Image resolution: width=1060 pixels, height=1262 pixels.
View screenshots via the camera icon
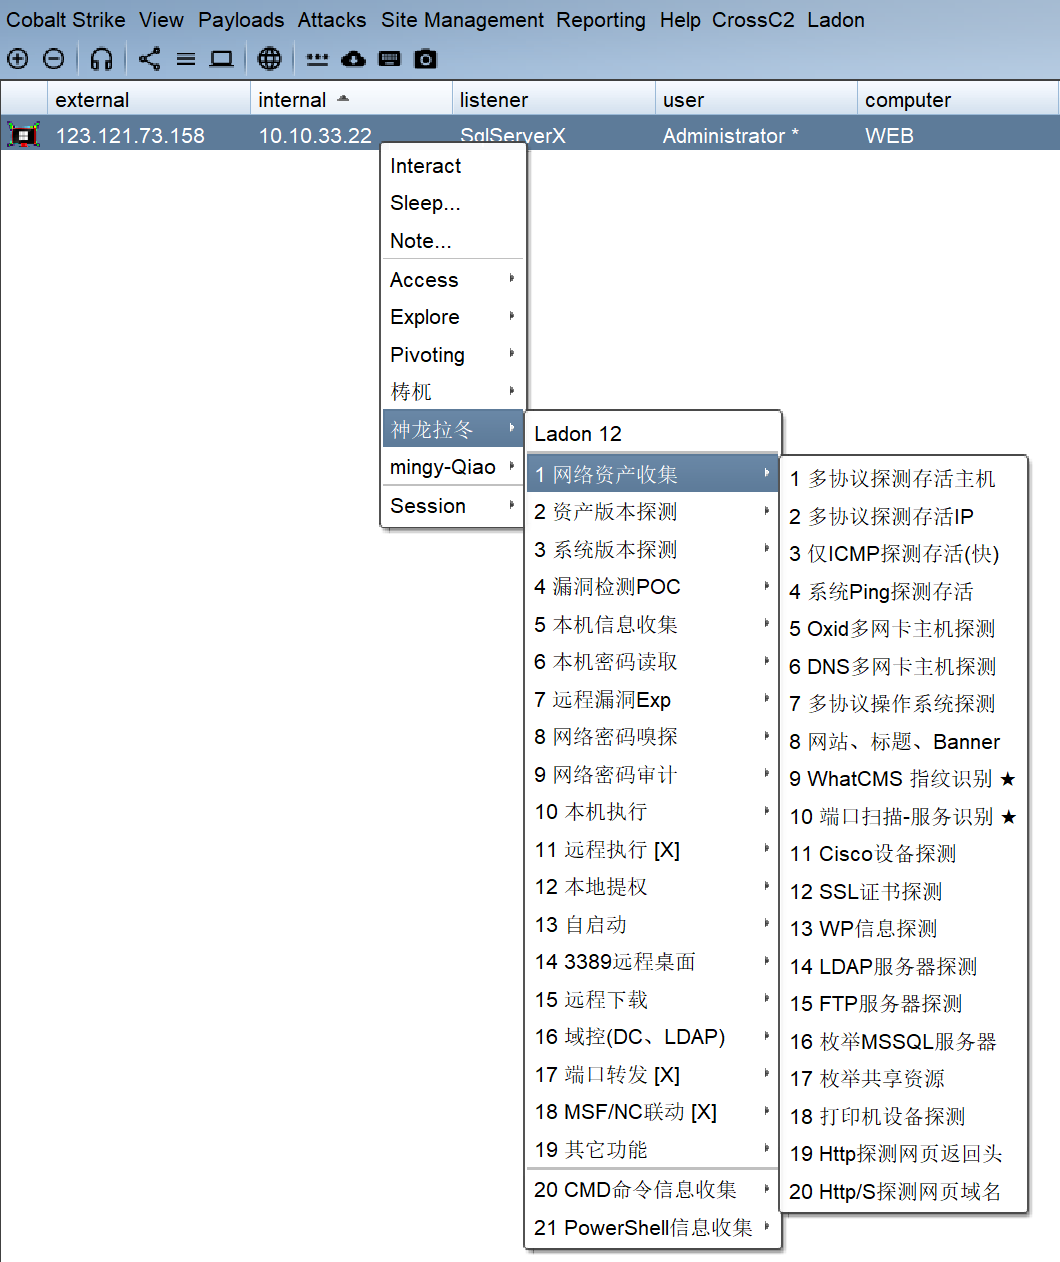point(426,59)
